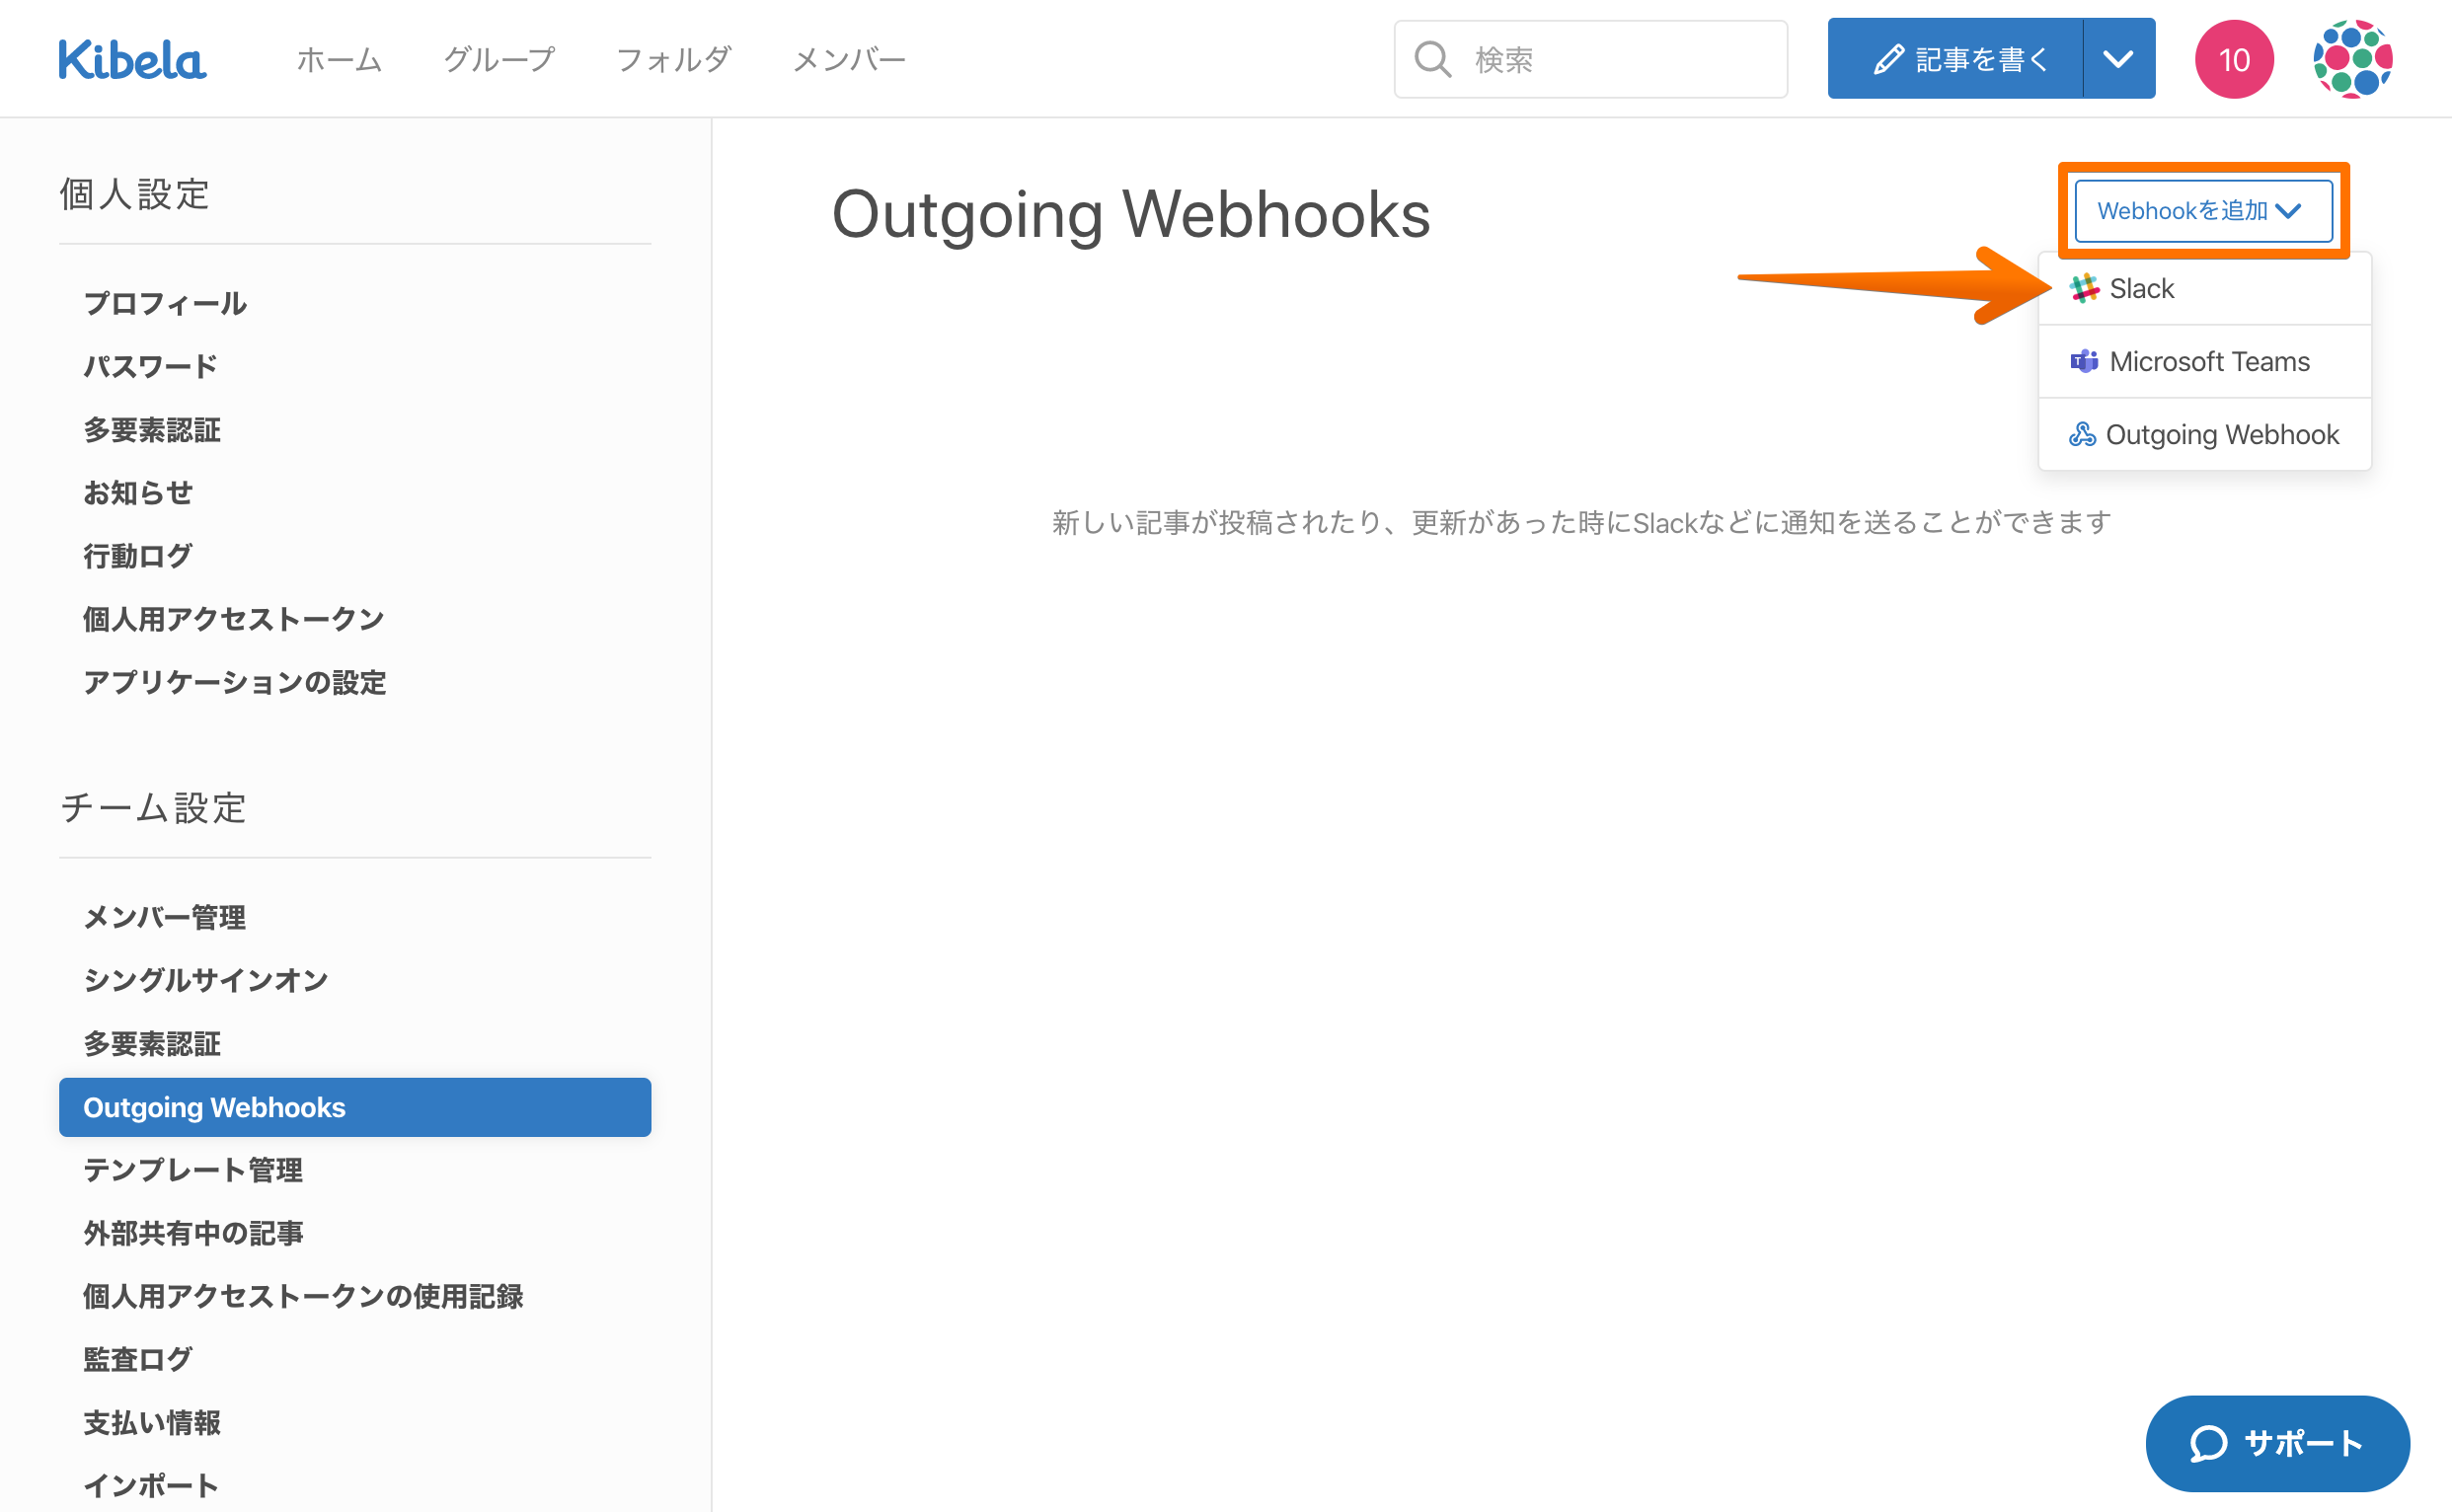The image size is (2452, 1512).
Task: Go to テンプレート管理 page
Action: [193, 1170]
